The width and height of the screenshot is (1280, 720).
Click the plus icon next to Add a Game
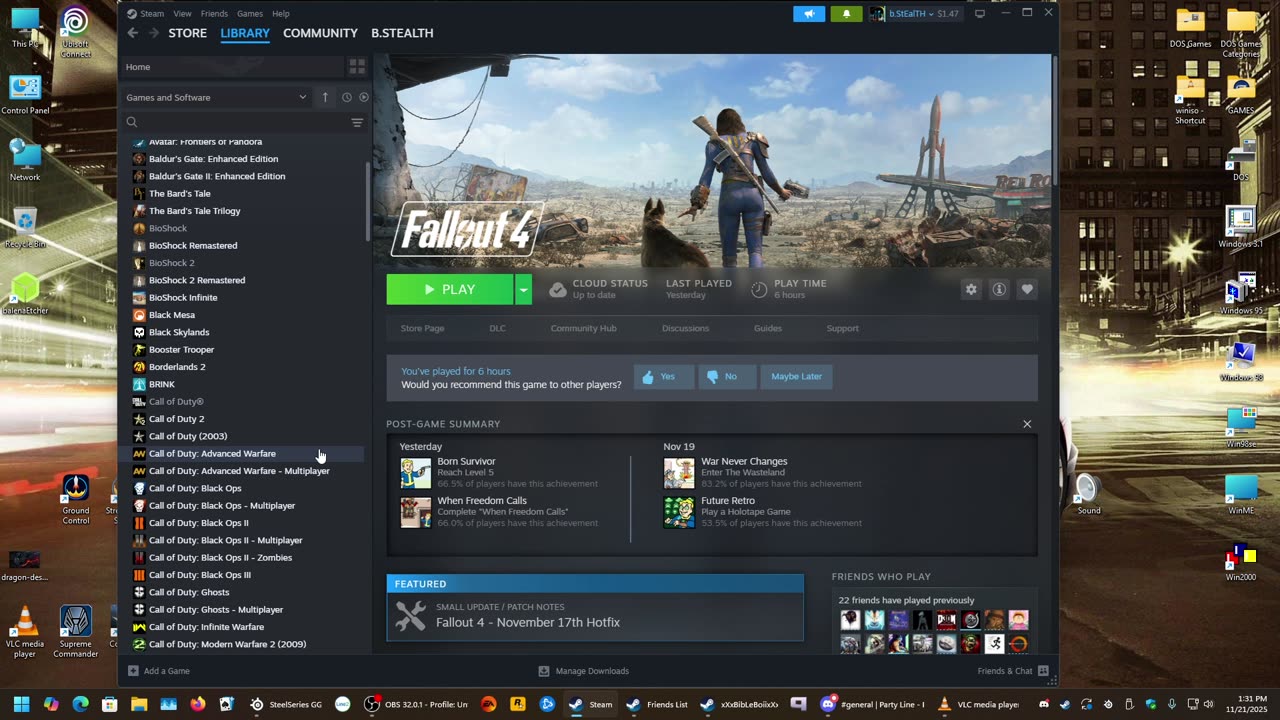click(x=133, y=671)
